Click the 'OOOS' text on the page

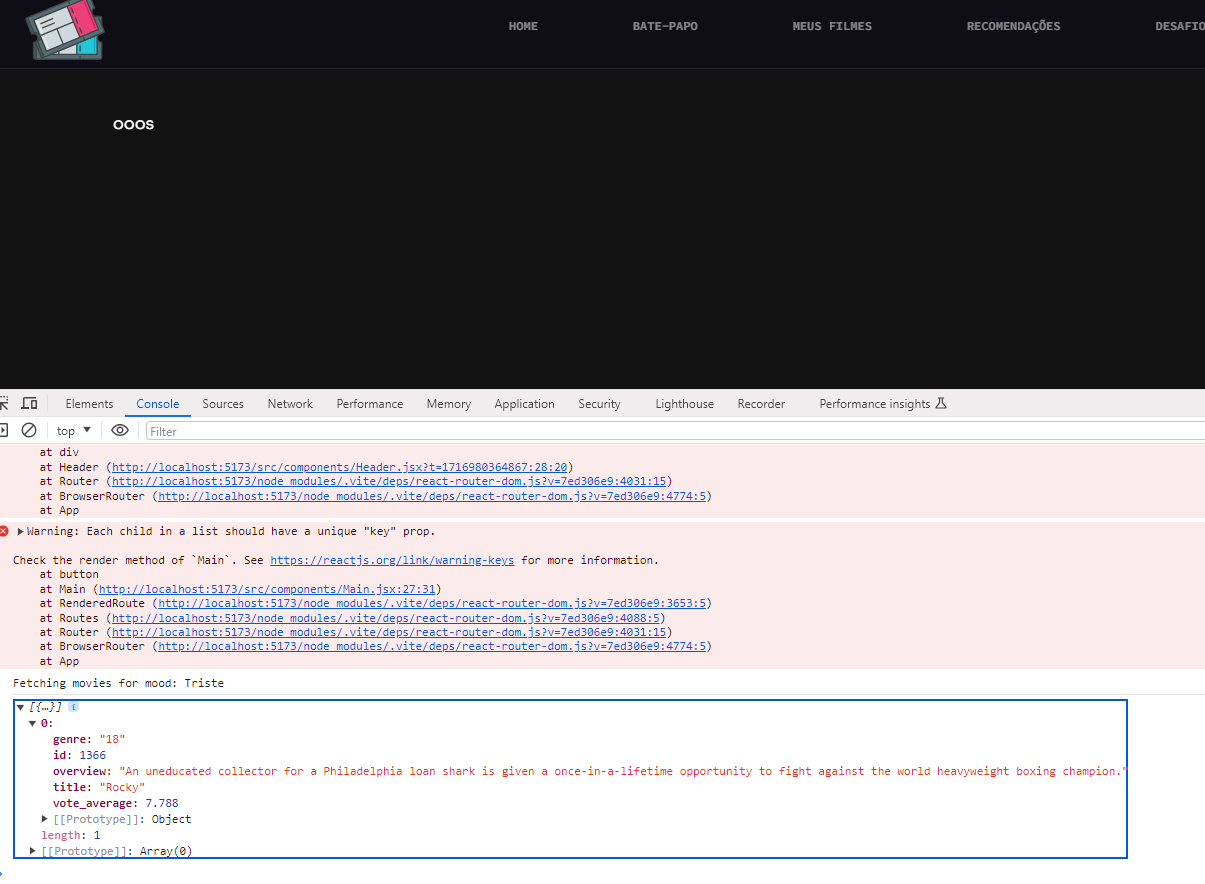134,125
